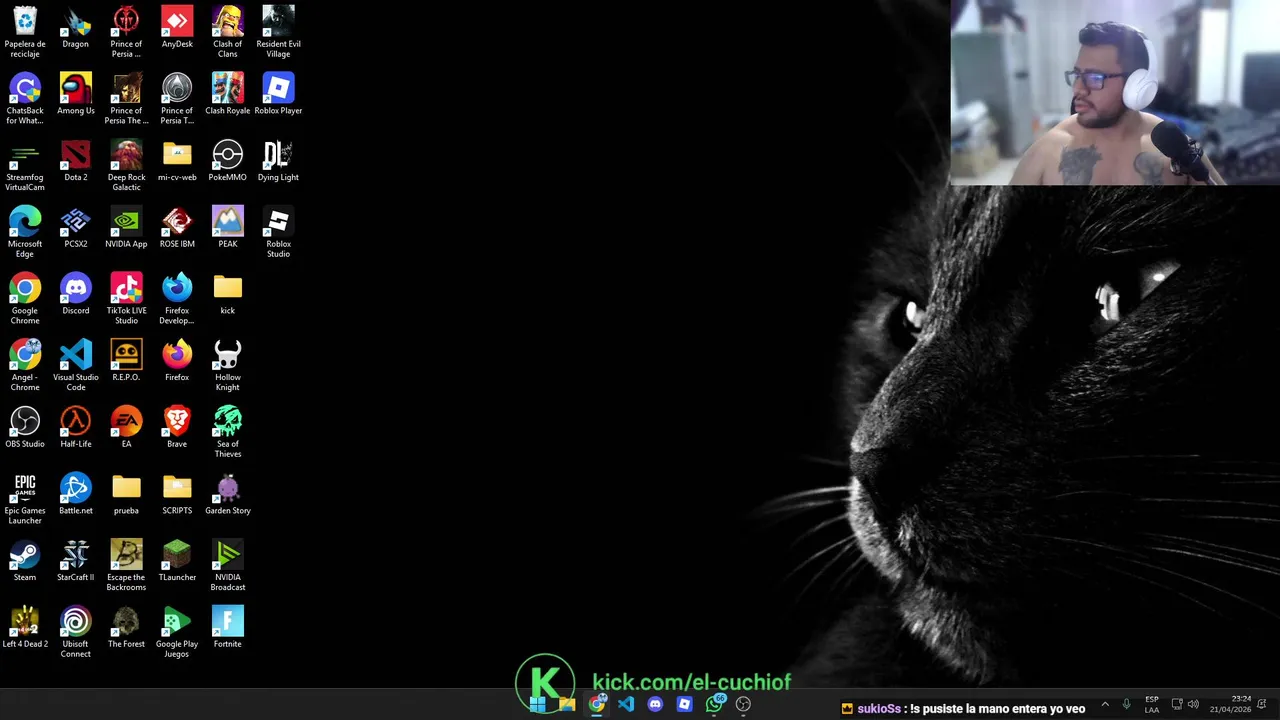Launch Battle.net from the desktop
This screenshot has width=1280, height=720.
click(x=76, y=494)
